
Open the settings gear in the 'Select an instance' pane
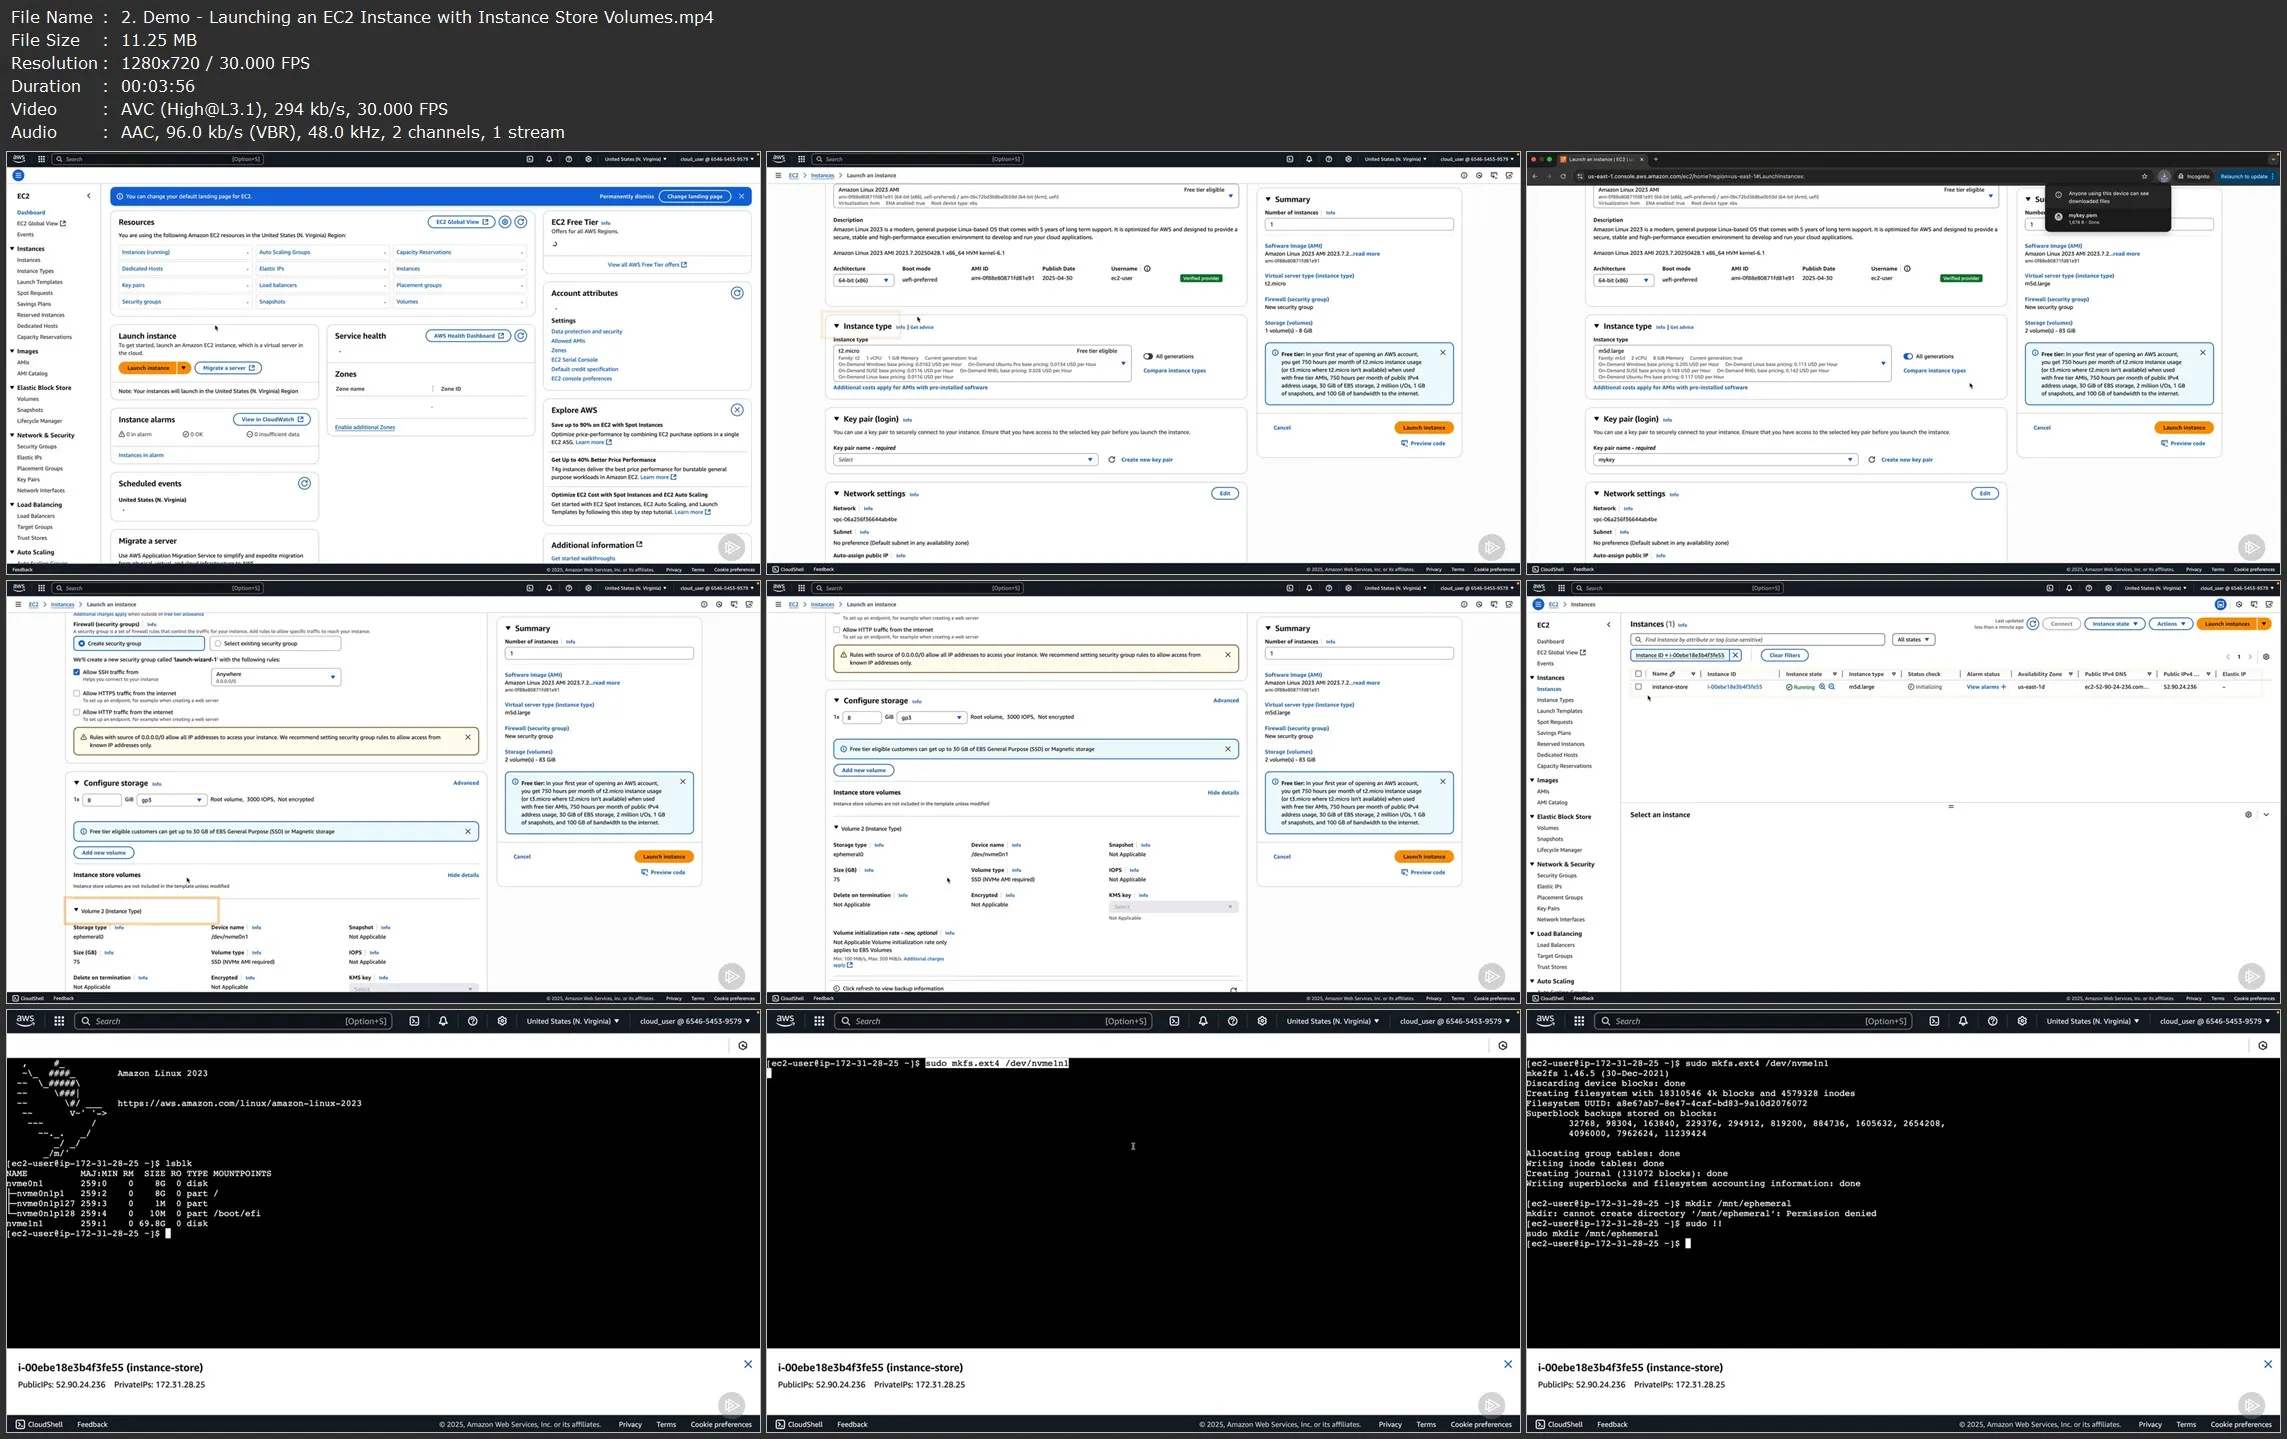[x=2248, y=815]
